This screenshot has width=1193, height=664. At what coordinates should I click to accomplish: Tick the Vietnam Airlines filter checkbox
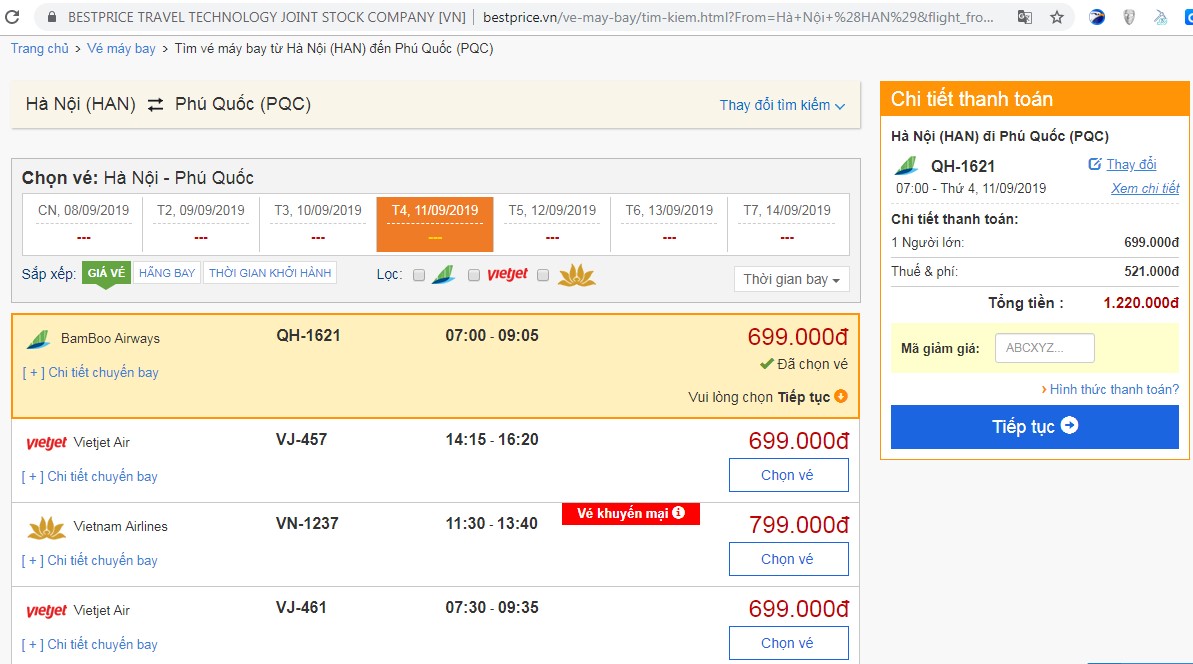pos(542,275)
